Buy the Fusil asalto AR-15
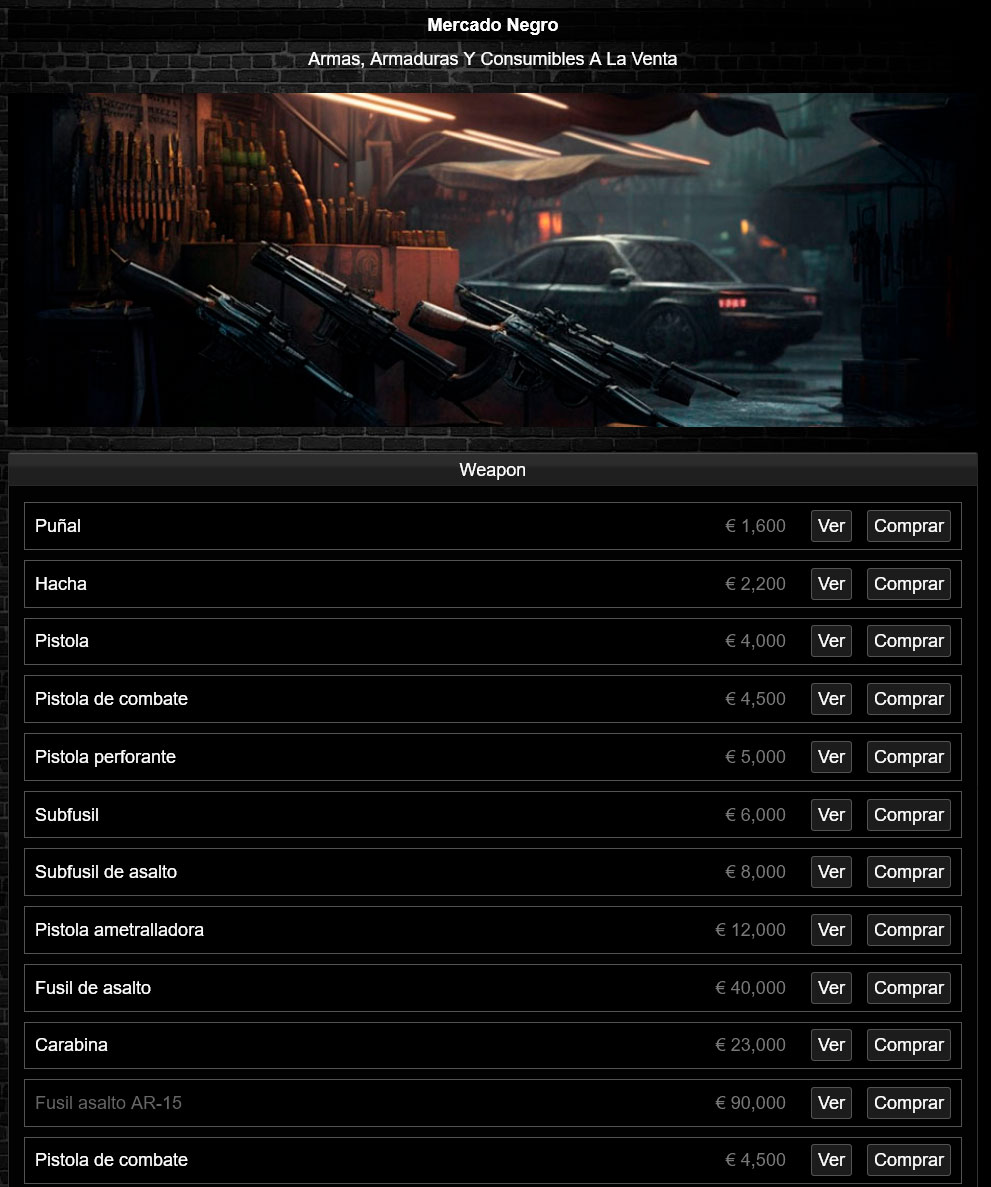Viewport: 991px width, 1187px height. (908, 1103)
